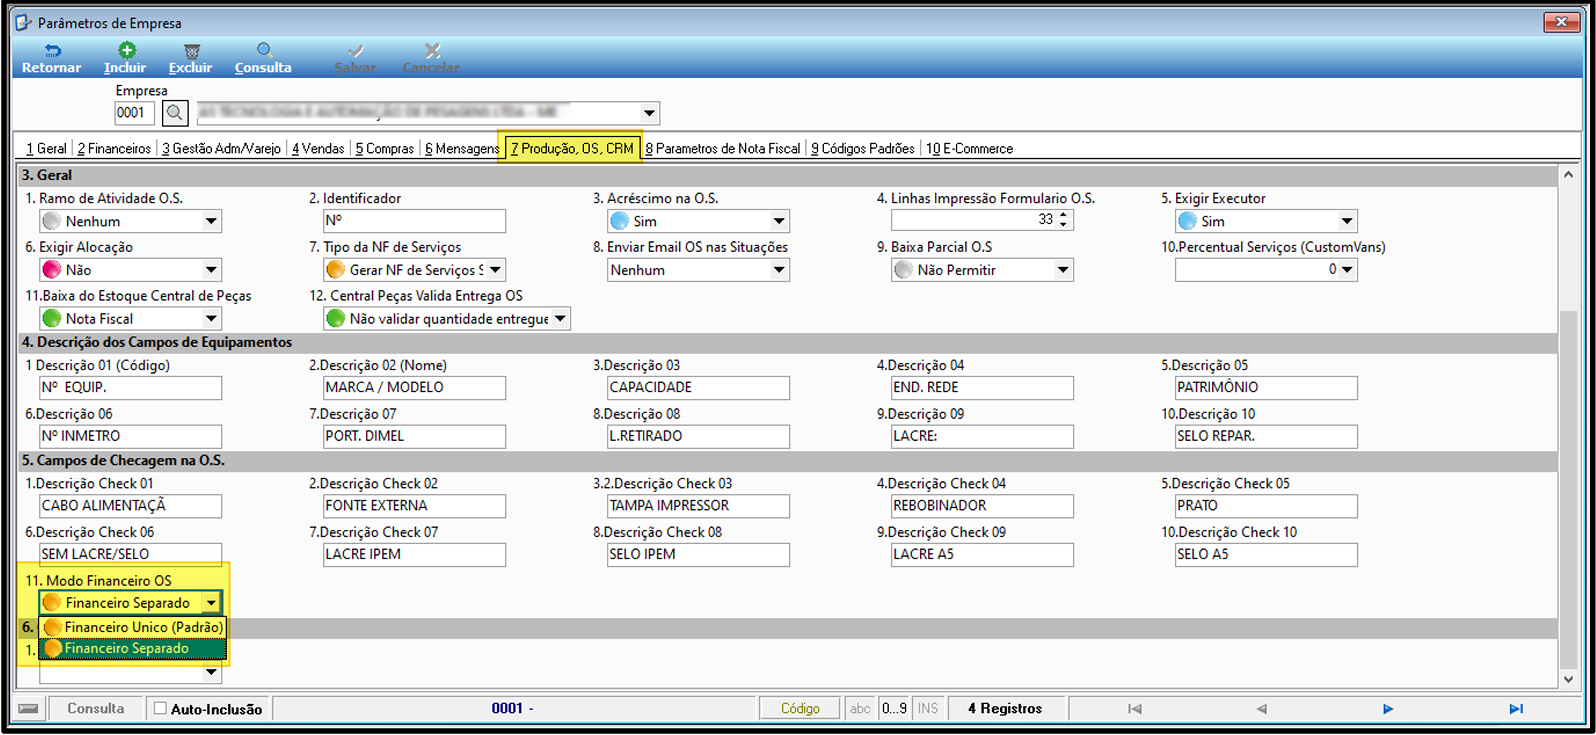Click the keyboard icon in status bar

point(29,709)
